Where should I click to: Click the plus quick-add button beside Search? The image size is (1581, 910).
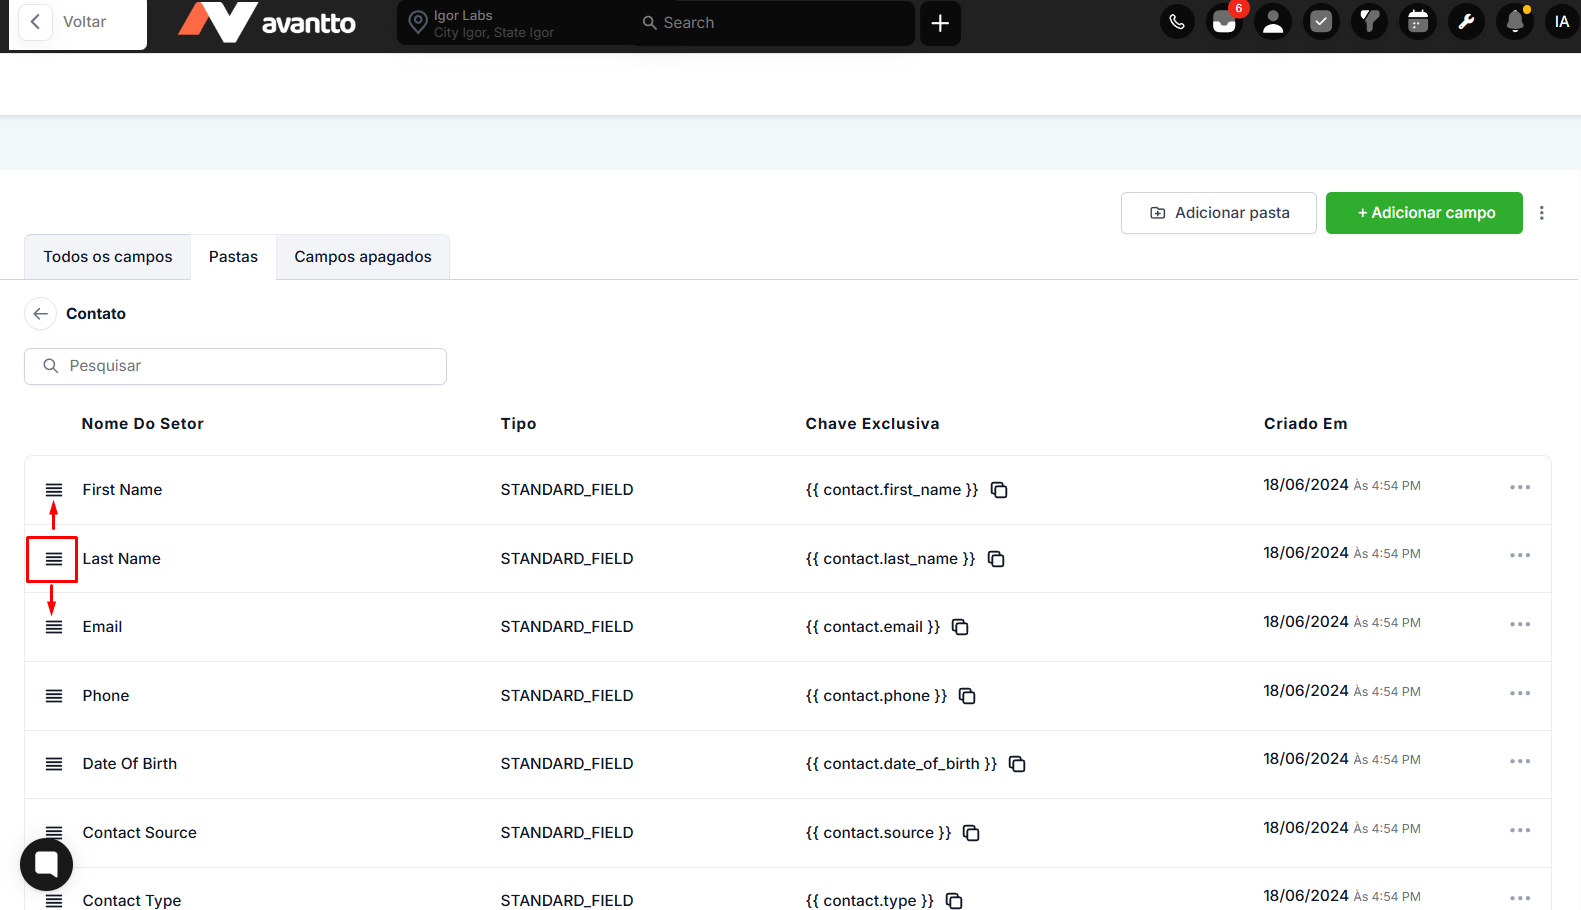940,23
